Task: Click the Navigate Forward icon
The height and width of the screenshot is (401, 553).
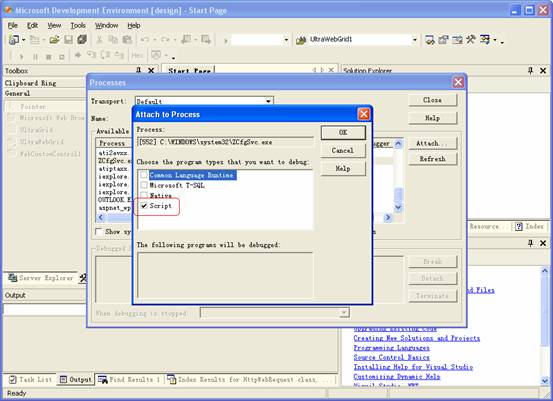Action: pyautogui.click(x=206, y=40)
